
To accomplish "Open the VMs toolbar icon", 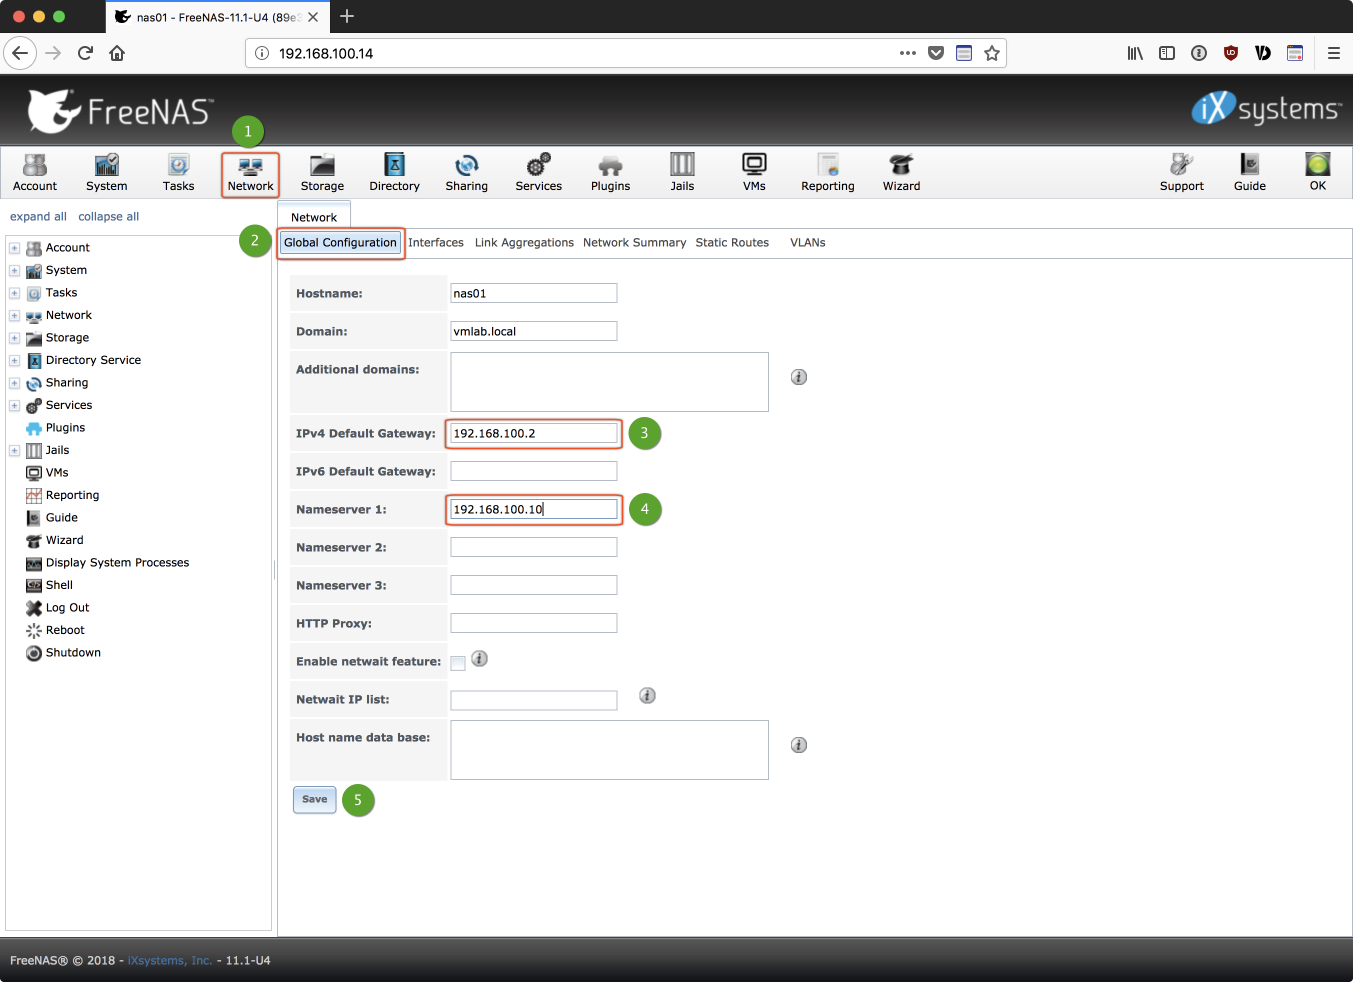I will point(754,172).
